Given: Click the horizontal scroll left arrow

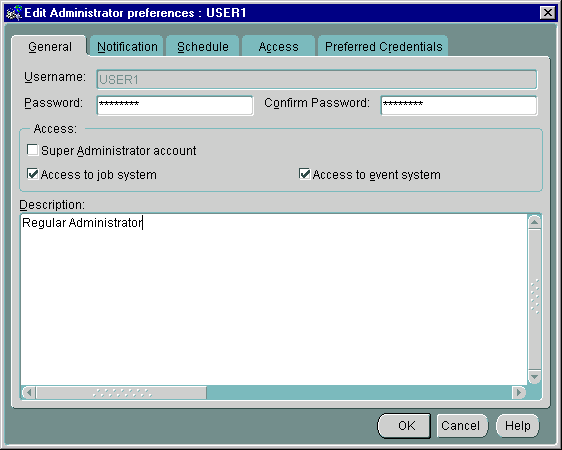Looking at the screenshot, I should [29, 392].
